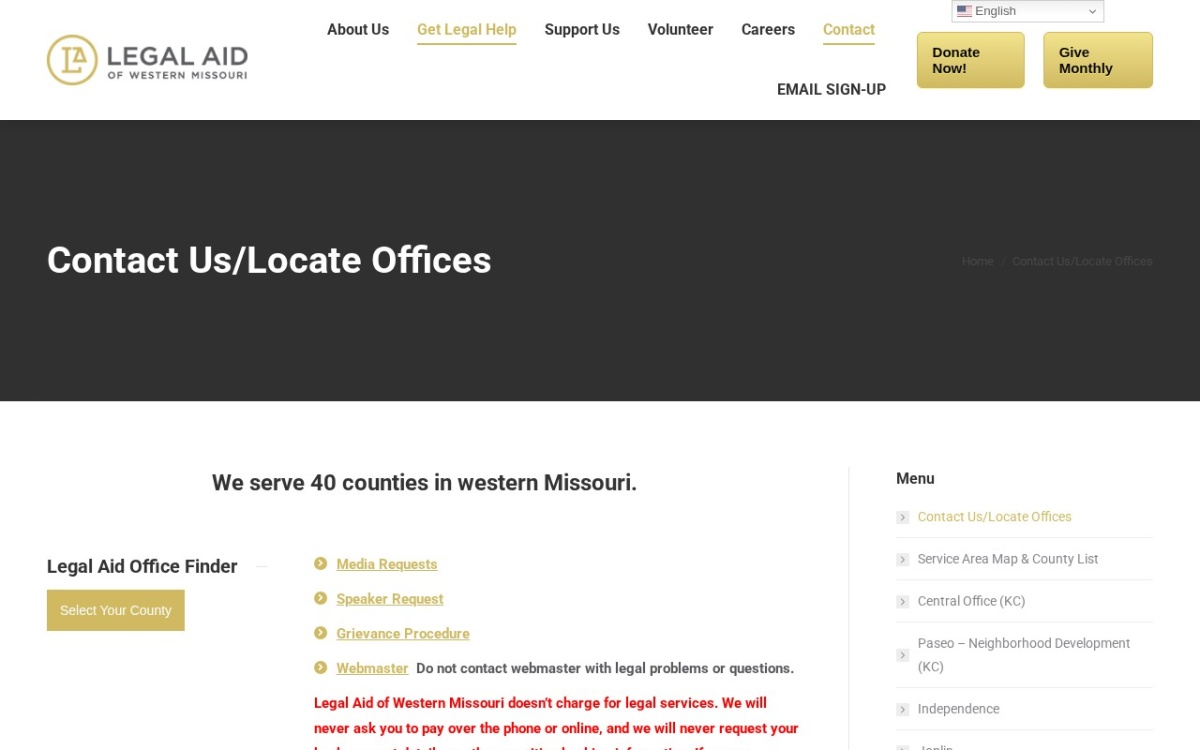Click the US flag icon in language selector
The height and width of the screenshot is (750, 1200).
click(964, 11)
